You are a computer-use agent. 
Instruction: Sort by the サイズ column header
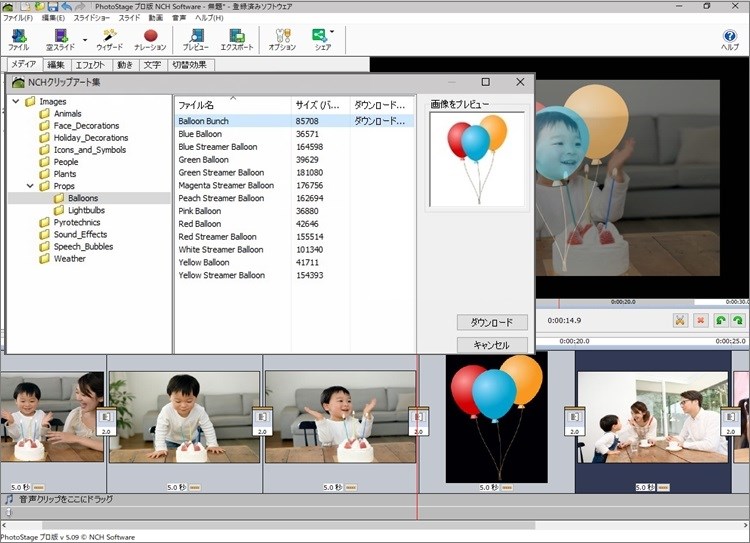320,105
